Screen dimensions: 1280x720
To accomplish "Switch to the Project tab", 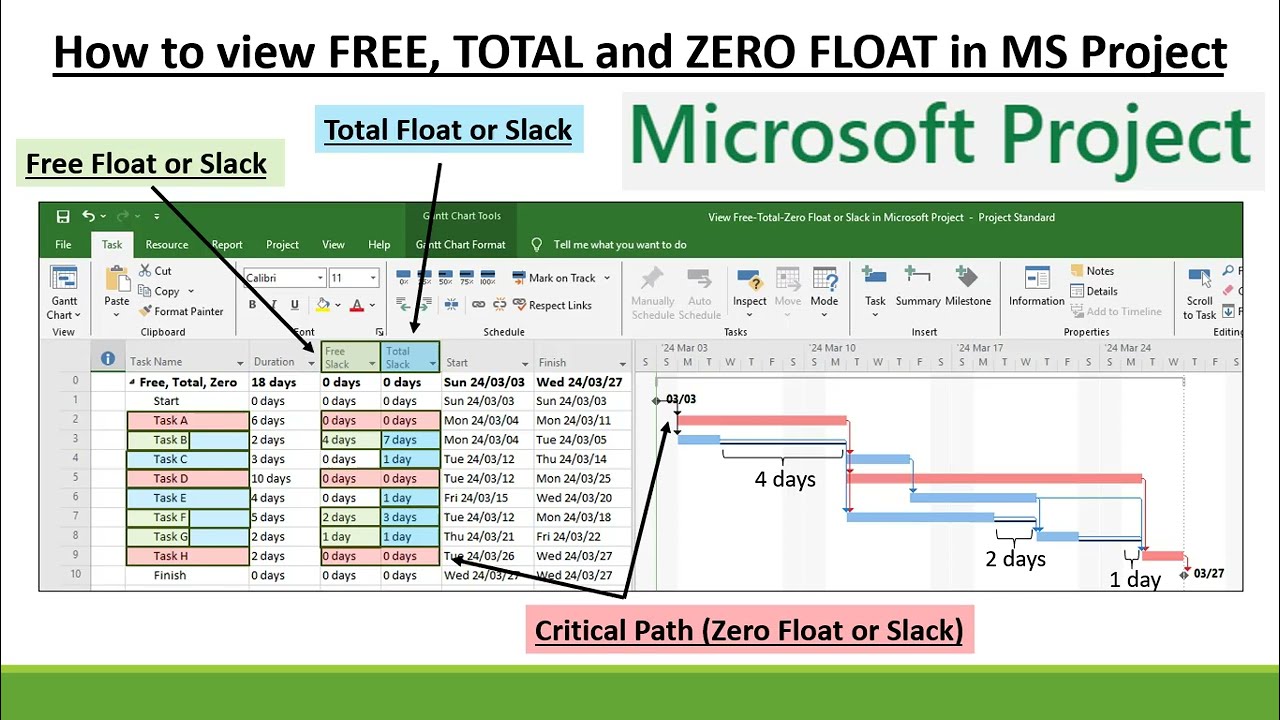I will click(282, 244).
